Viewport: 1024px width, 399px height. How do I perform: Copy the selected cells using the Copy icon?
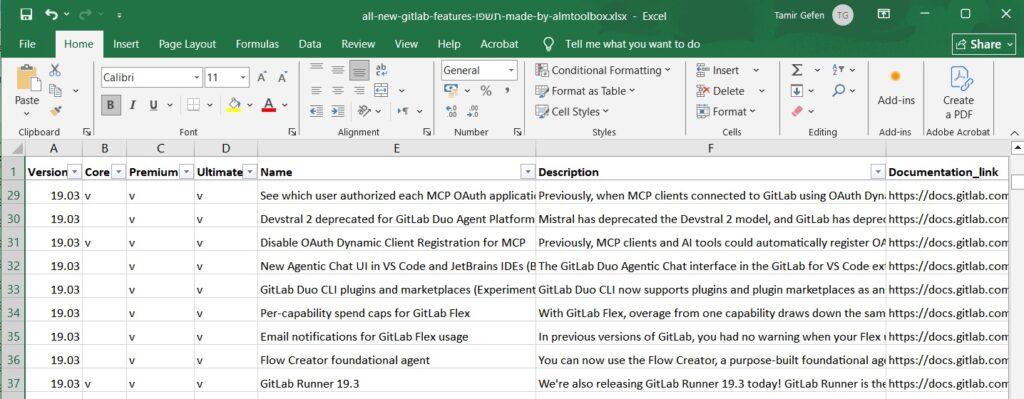coord(56,91)
